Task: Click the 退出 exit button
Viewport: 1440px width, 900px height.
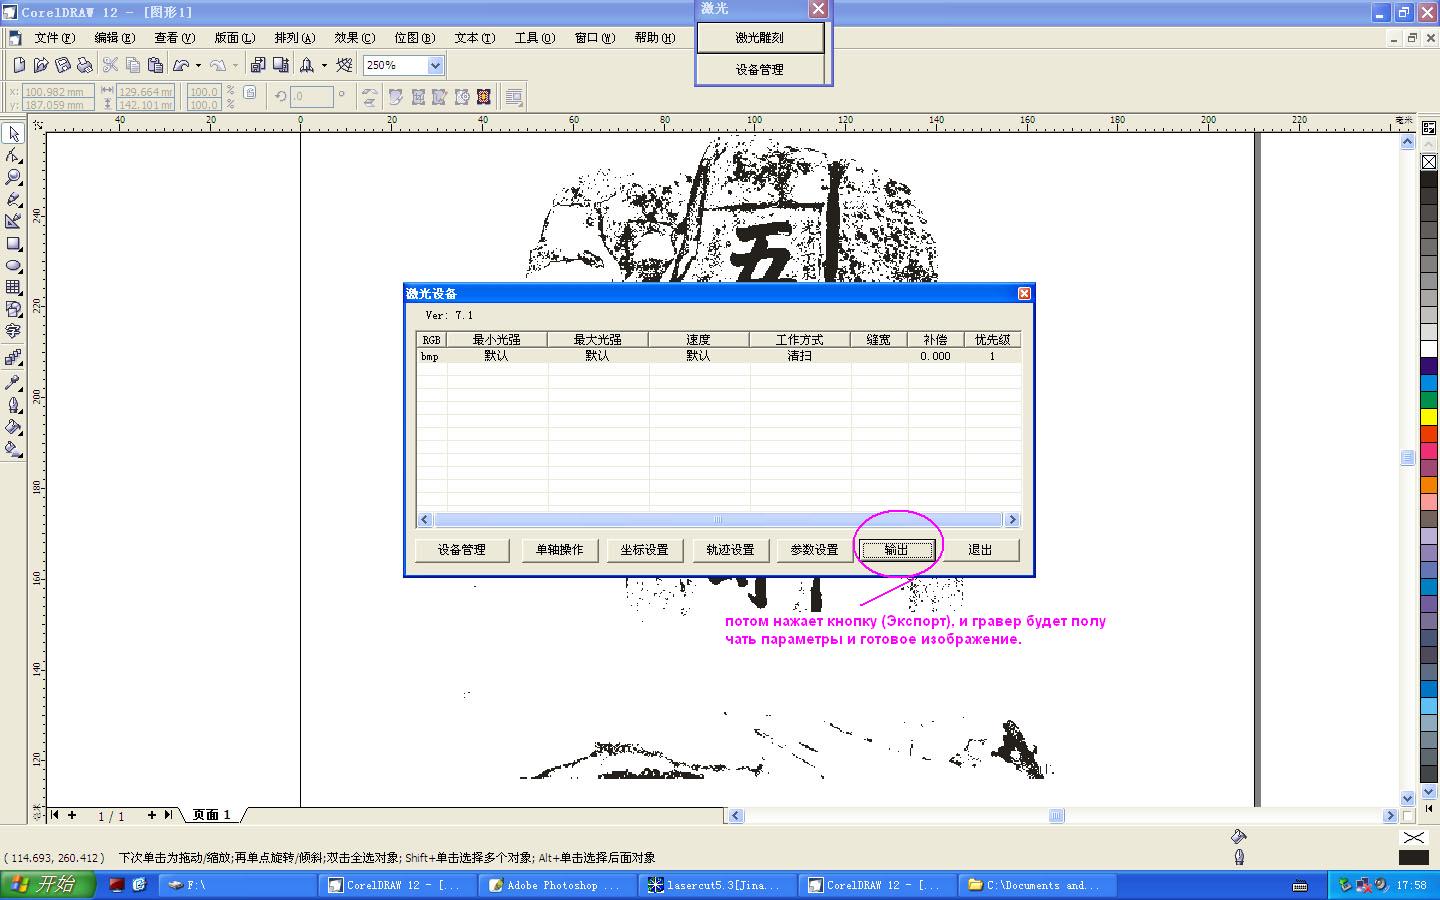Action: tap(980, 550)
